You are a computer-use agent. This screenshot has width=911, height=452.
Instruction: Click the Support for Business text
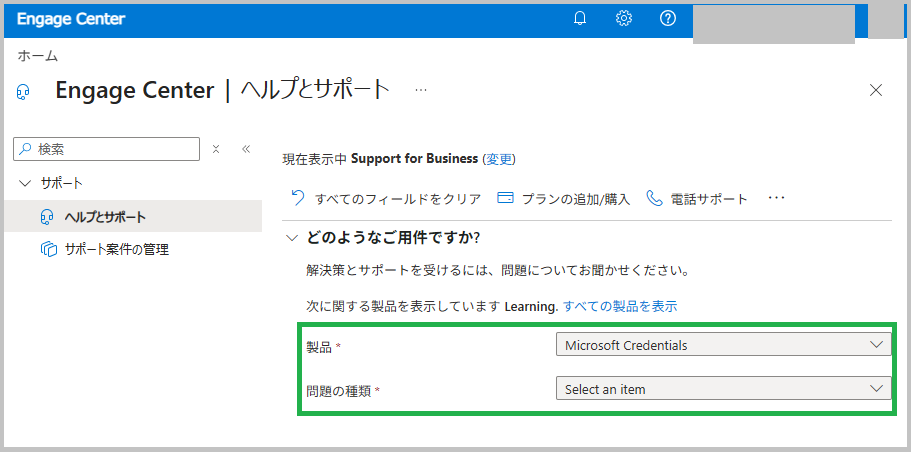click(415, 159)
